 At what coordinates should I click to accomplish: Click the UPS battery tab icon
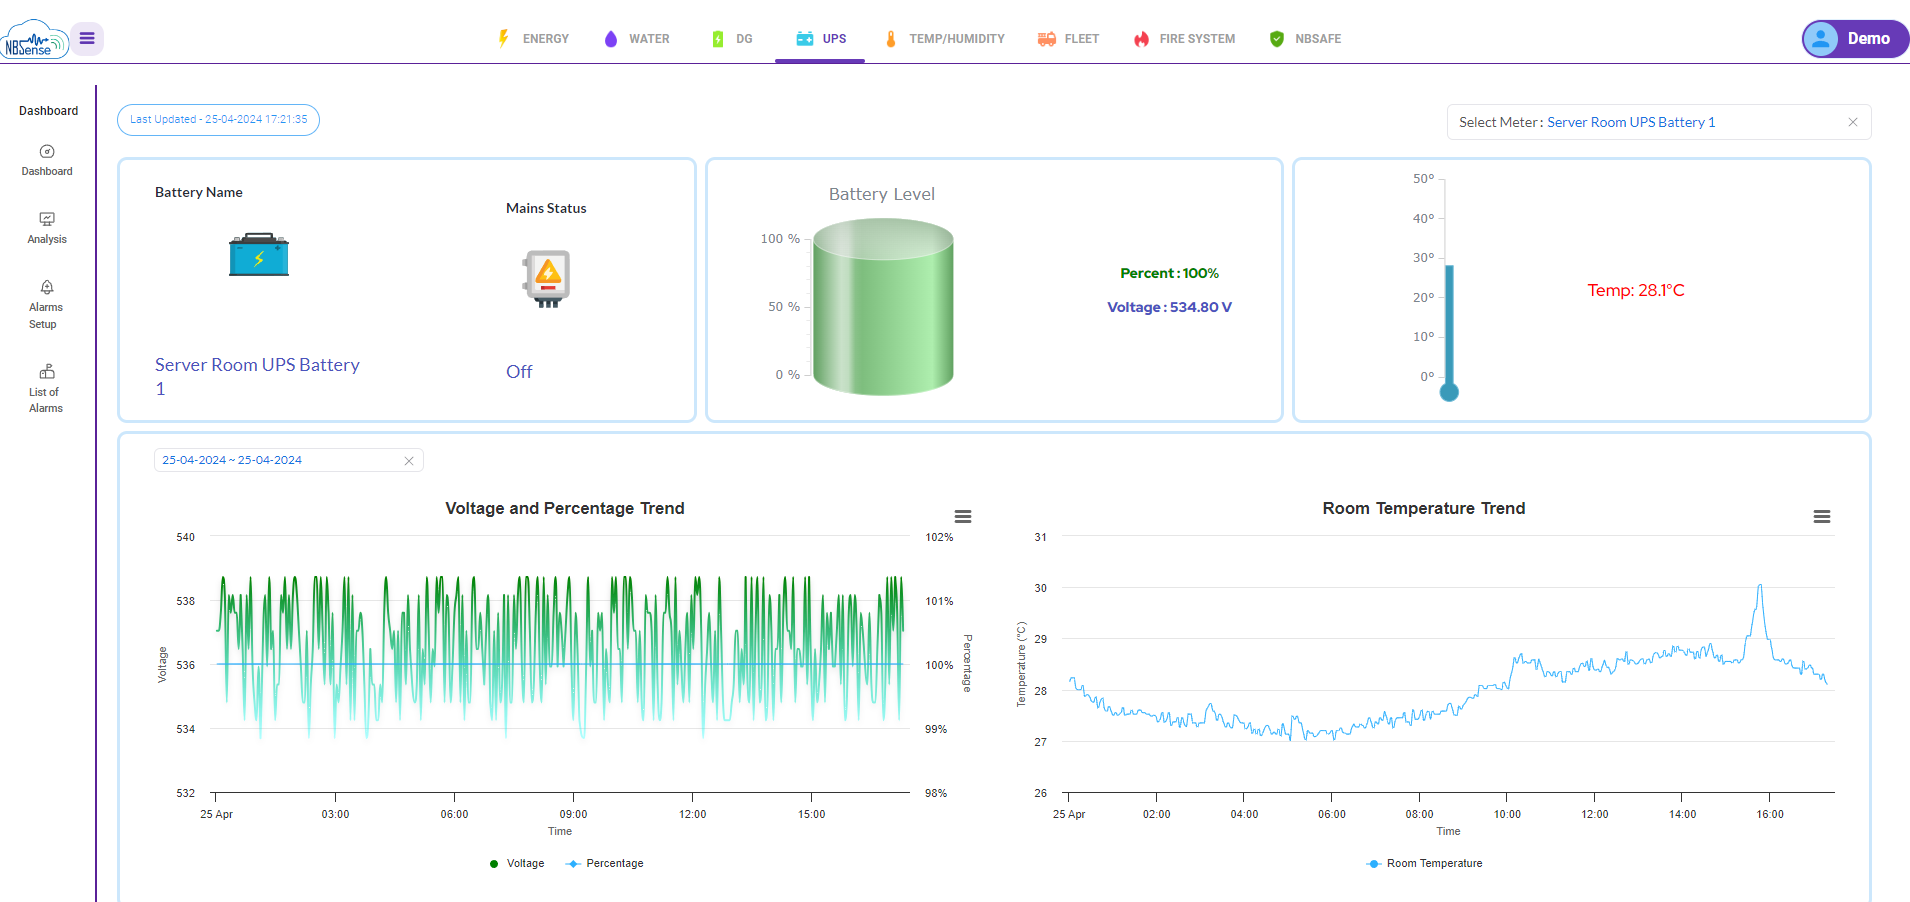coord(805,39)
